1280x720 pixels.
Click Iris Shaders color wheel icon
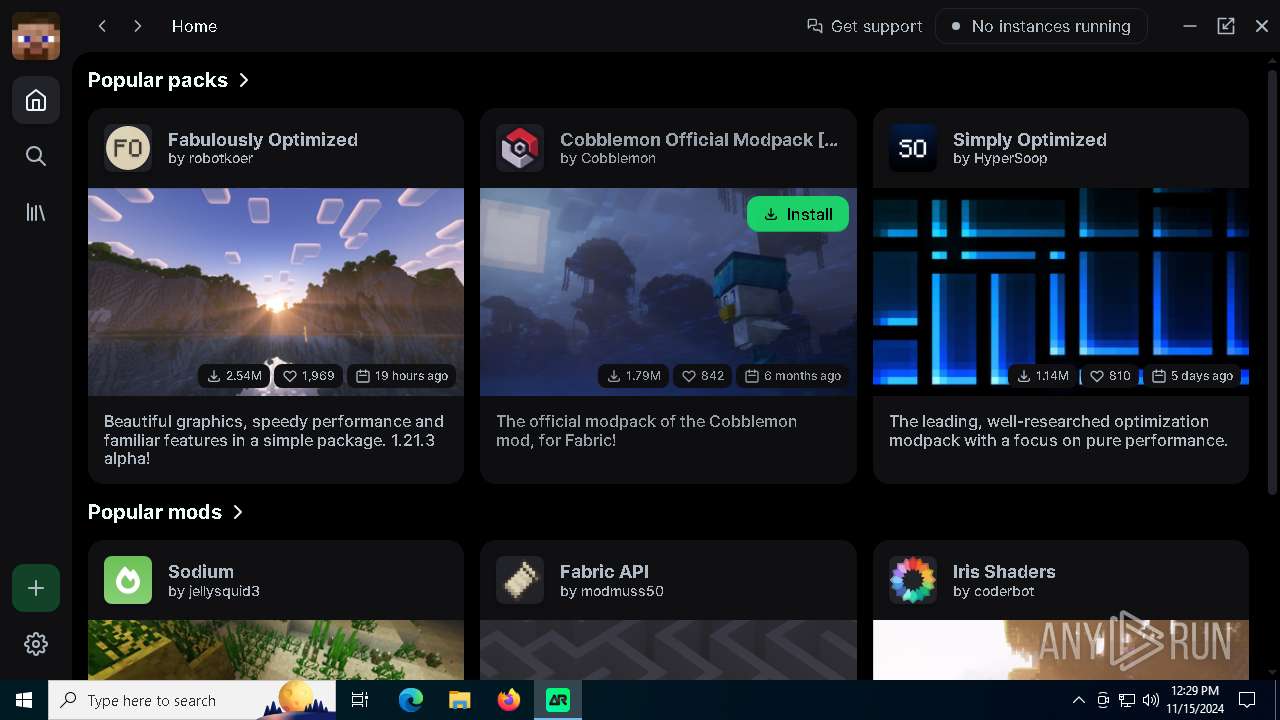pos(913,580)
